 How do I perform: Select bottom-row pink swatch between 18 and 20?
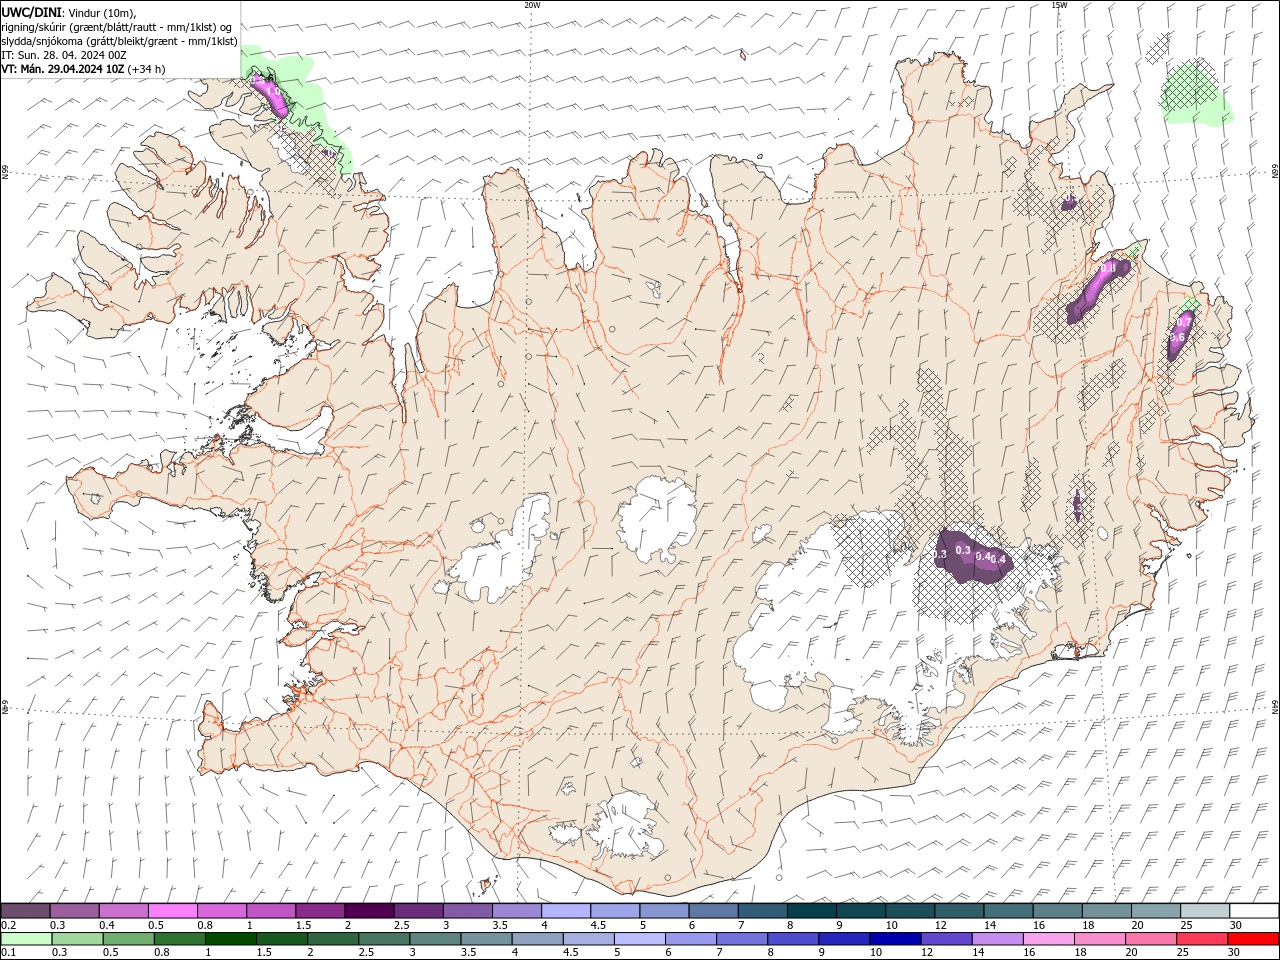1099,939
